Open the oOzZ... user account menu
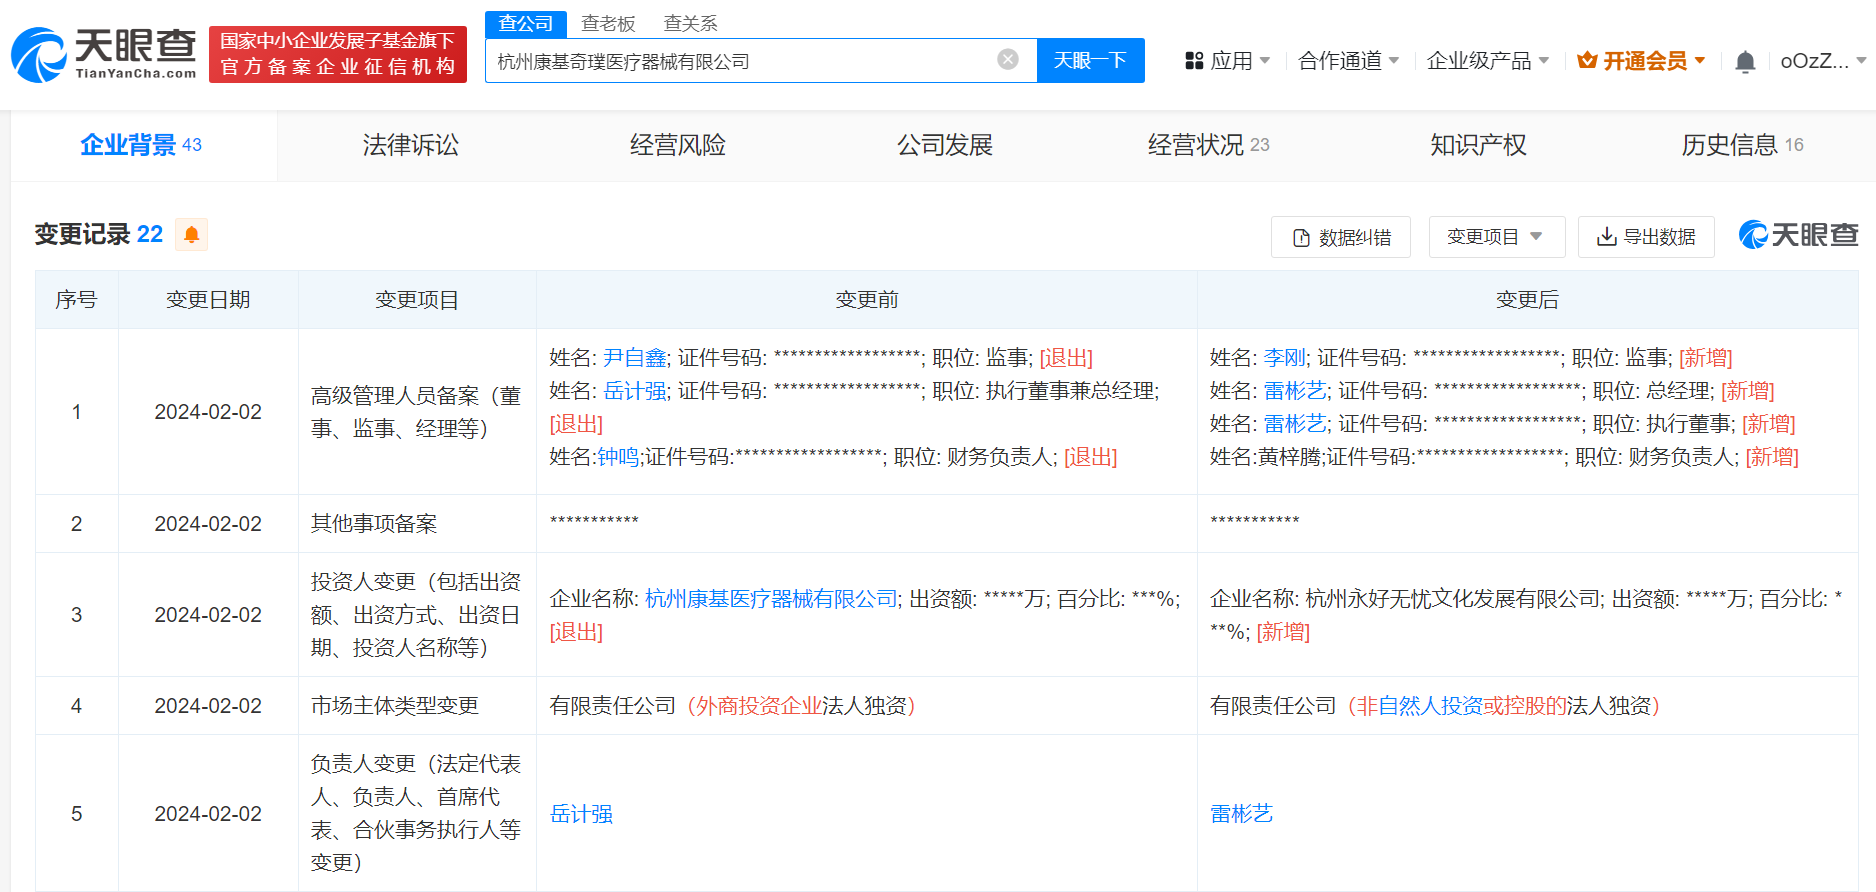1876x892 pixels. [1822, 61]
